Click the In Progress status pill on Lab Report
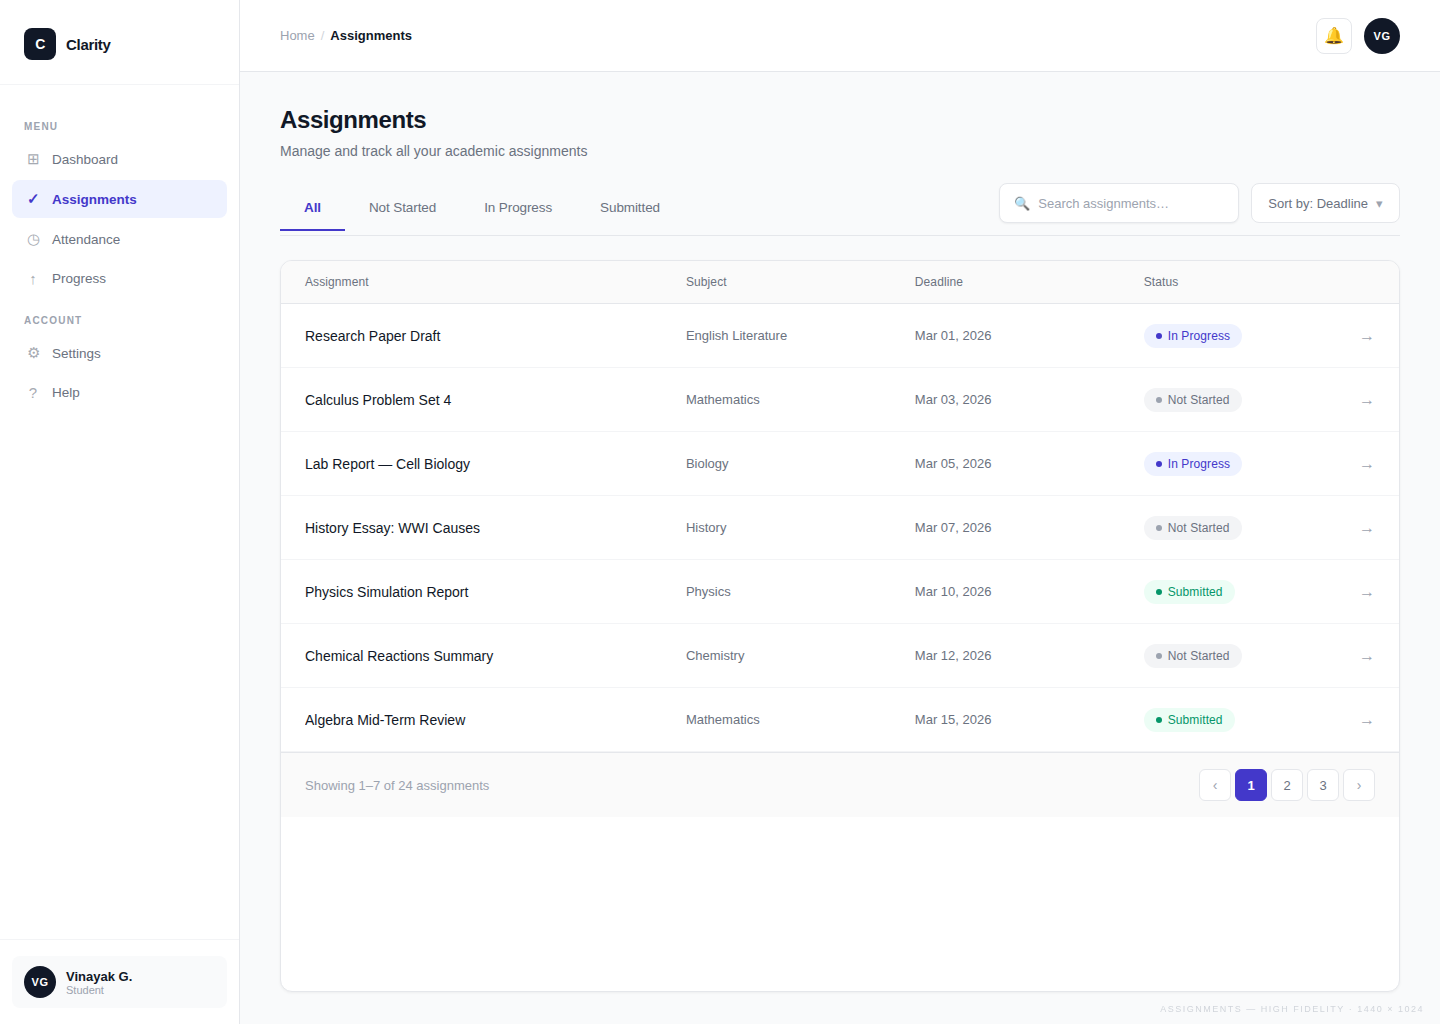1440x1024 pixels. 1192,463
